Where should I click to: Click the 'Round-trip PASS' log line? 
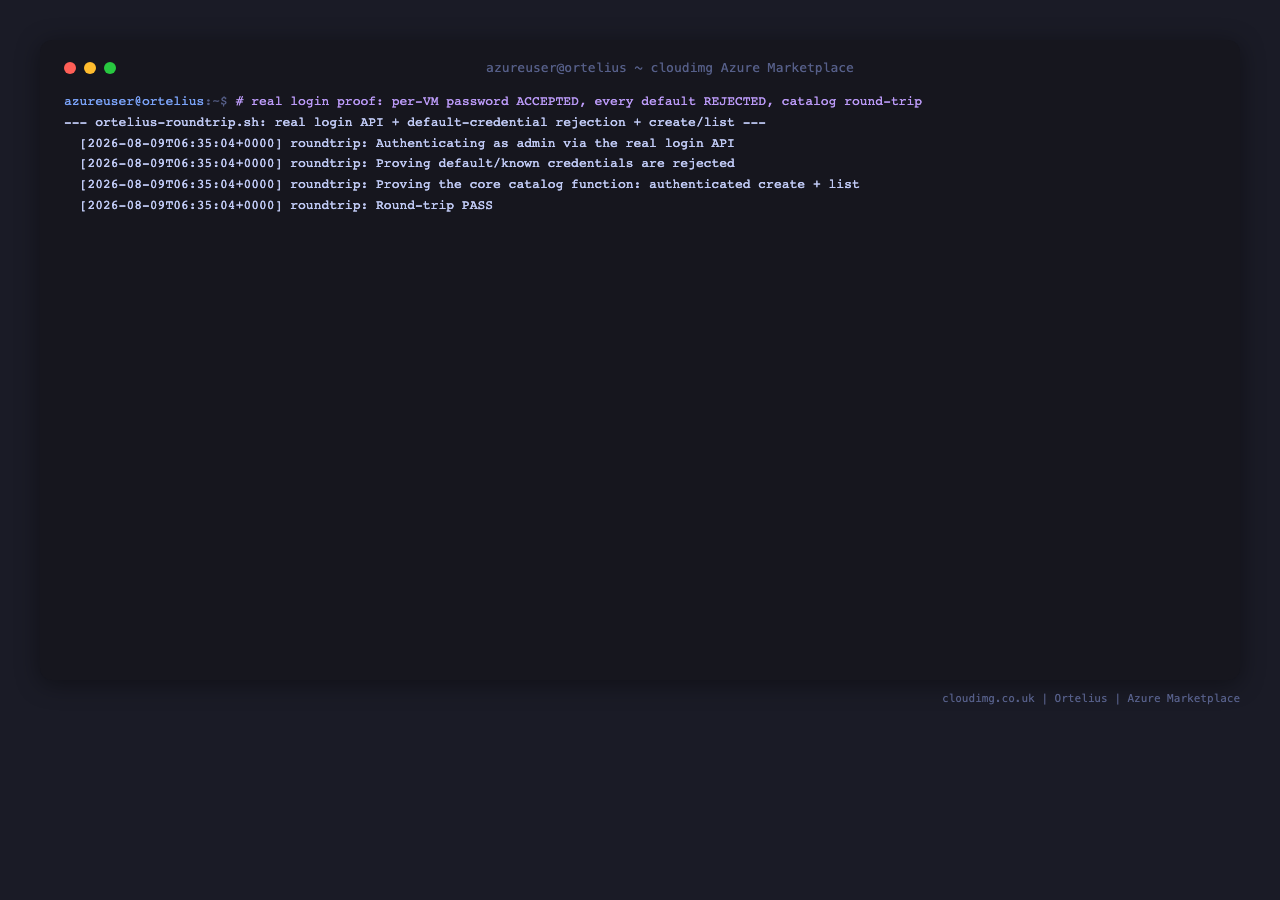[x=286, y=205]
